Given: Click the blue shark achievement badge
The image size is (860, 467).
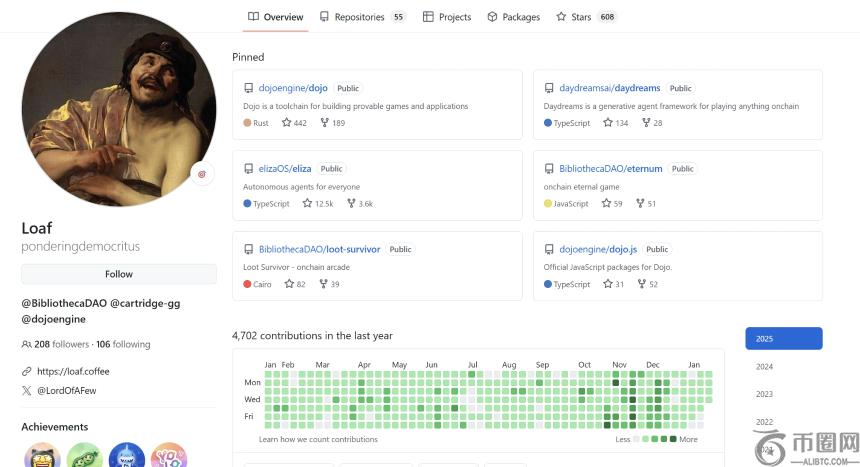Looking at the screenshot, I should tap(127, 455).
